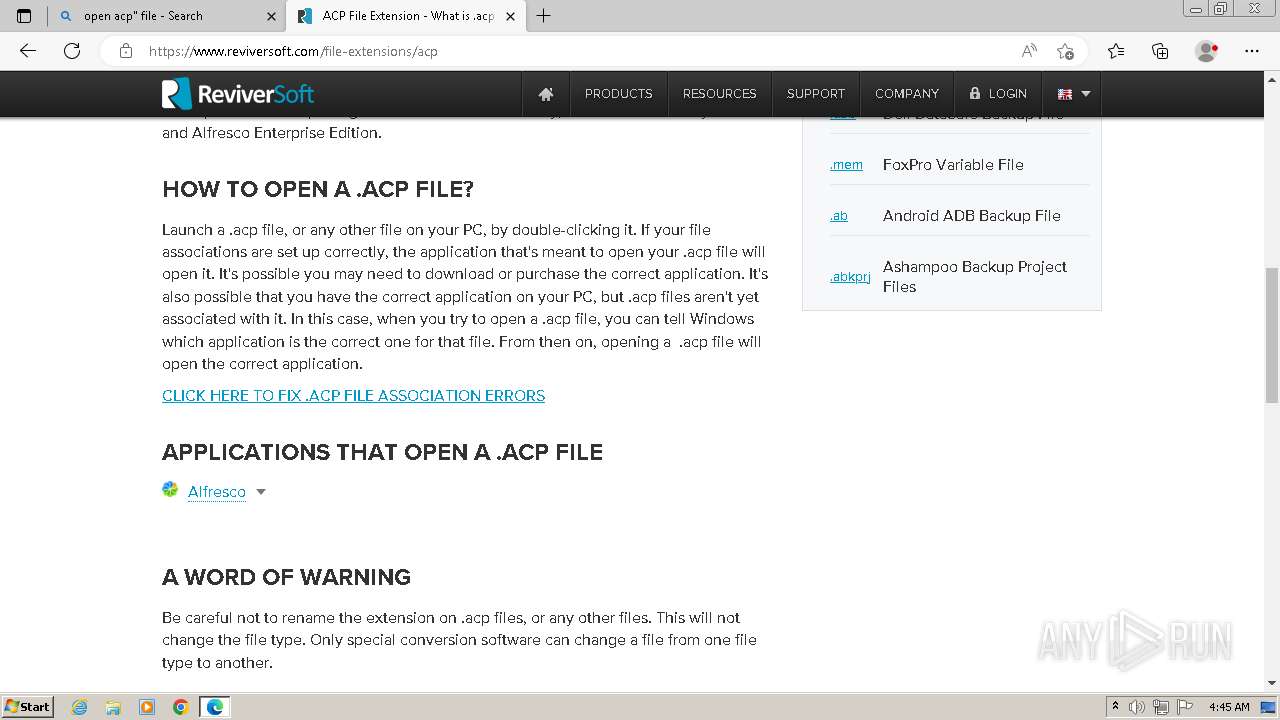Open the volume tray icon
The image size is (1280, 720).
(x=1137, y=707)
